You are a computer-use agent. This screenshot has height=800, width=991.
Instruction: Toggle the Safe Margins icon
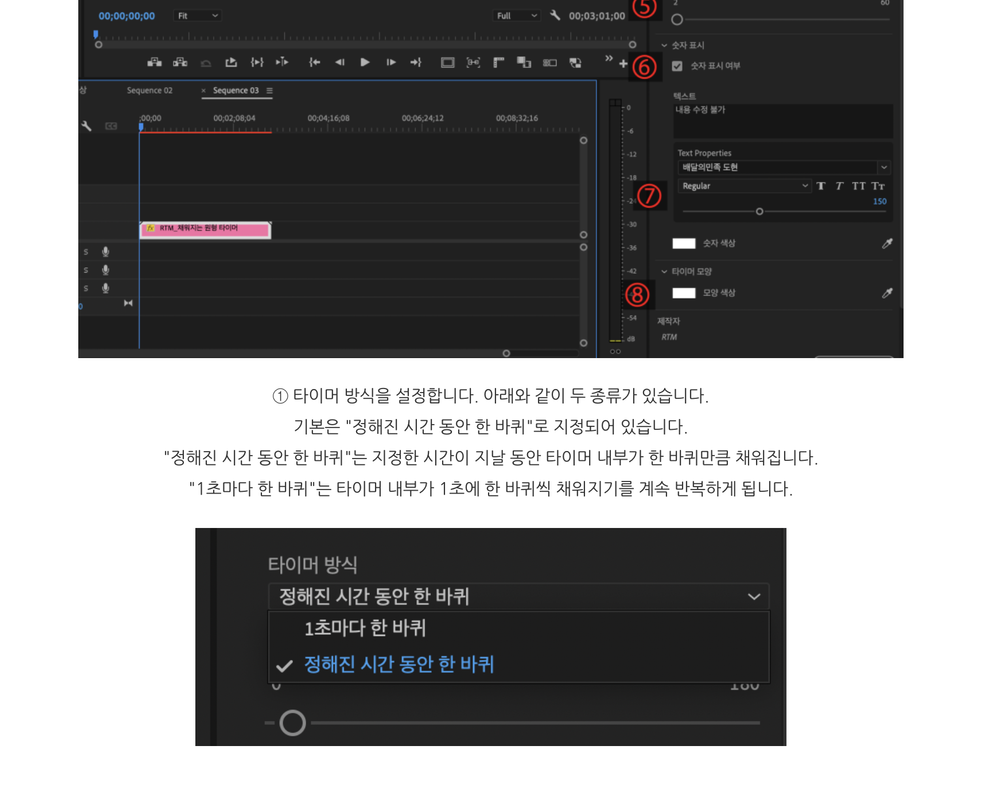click(x=447, y=62)
